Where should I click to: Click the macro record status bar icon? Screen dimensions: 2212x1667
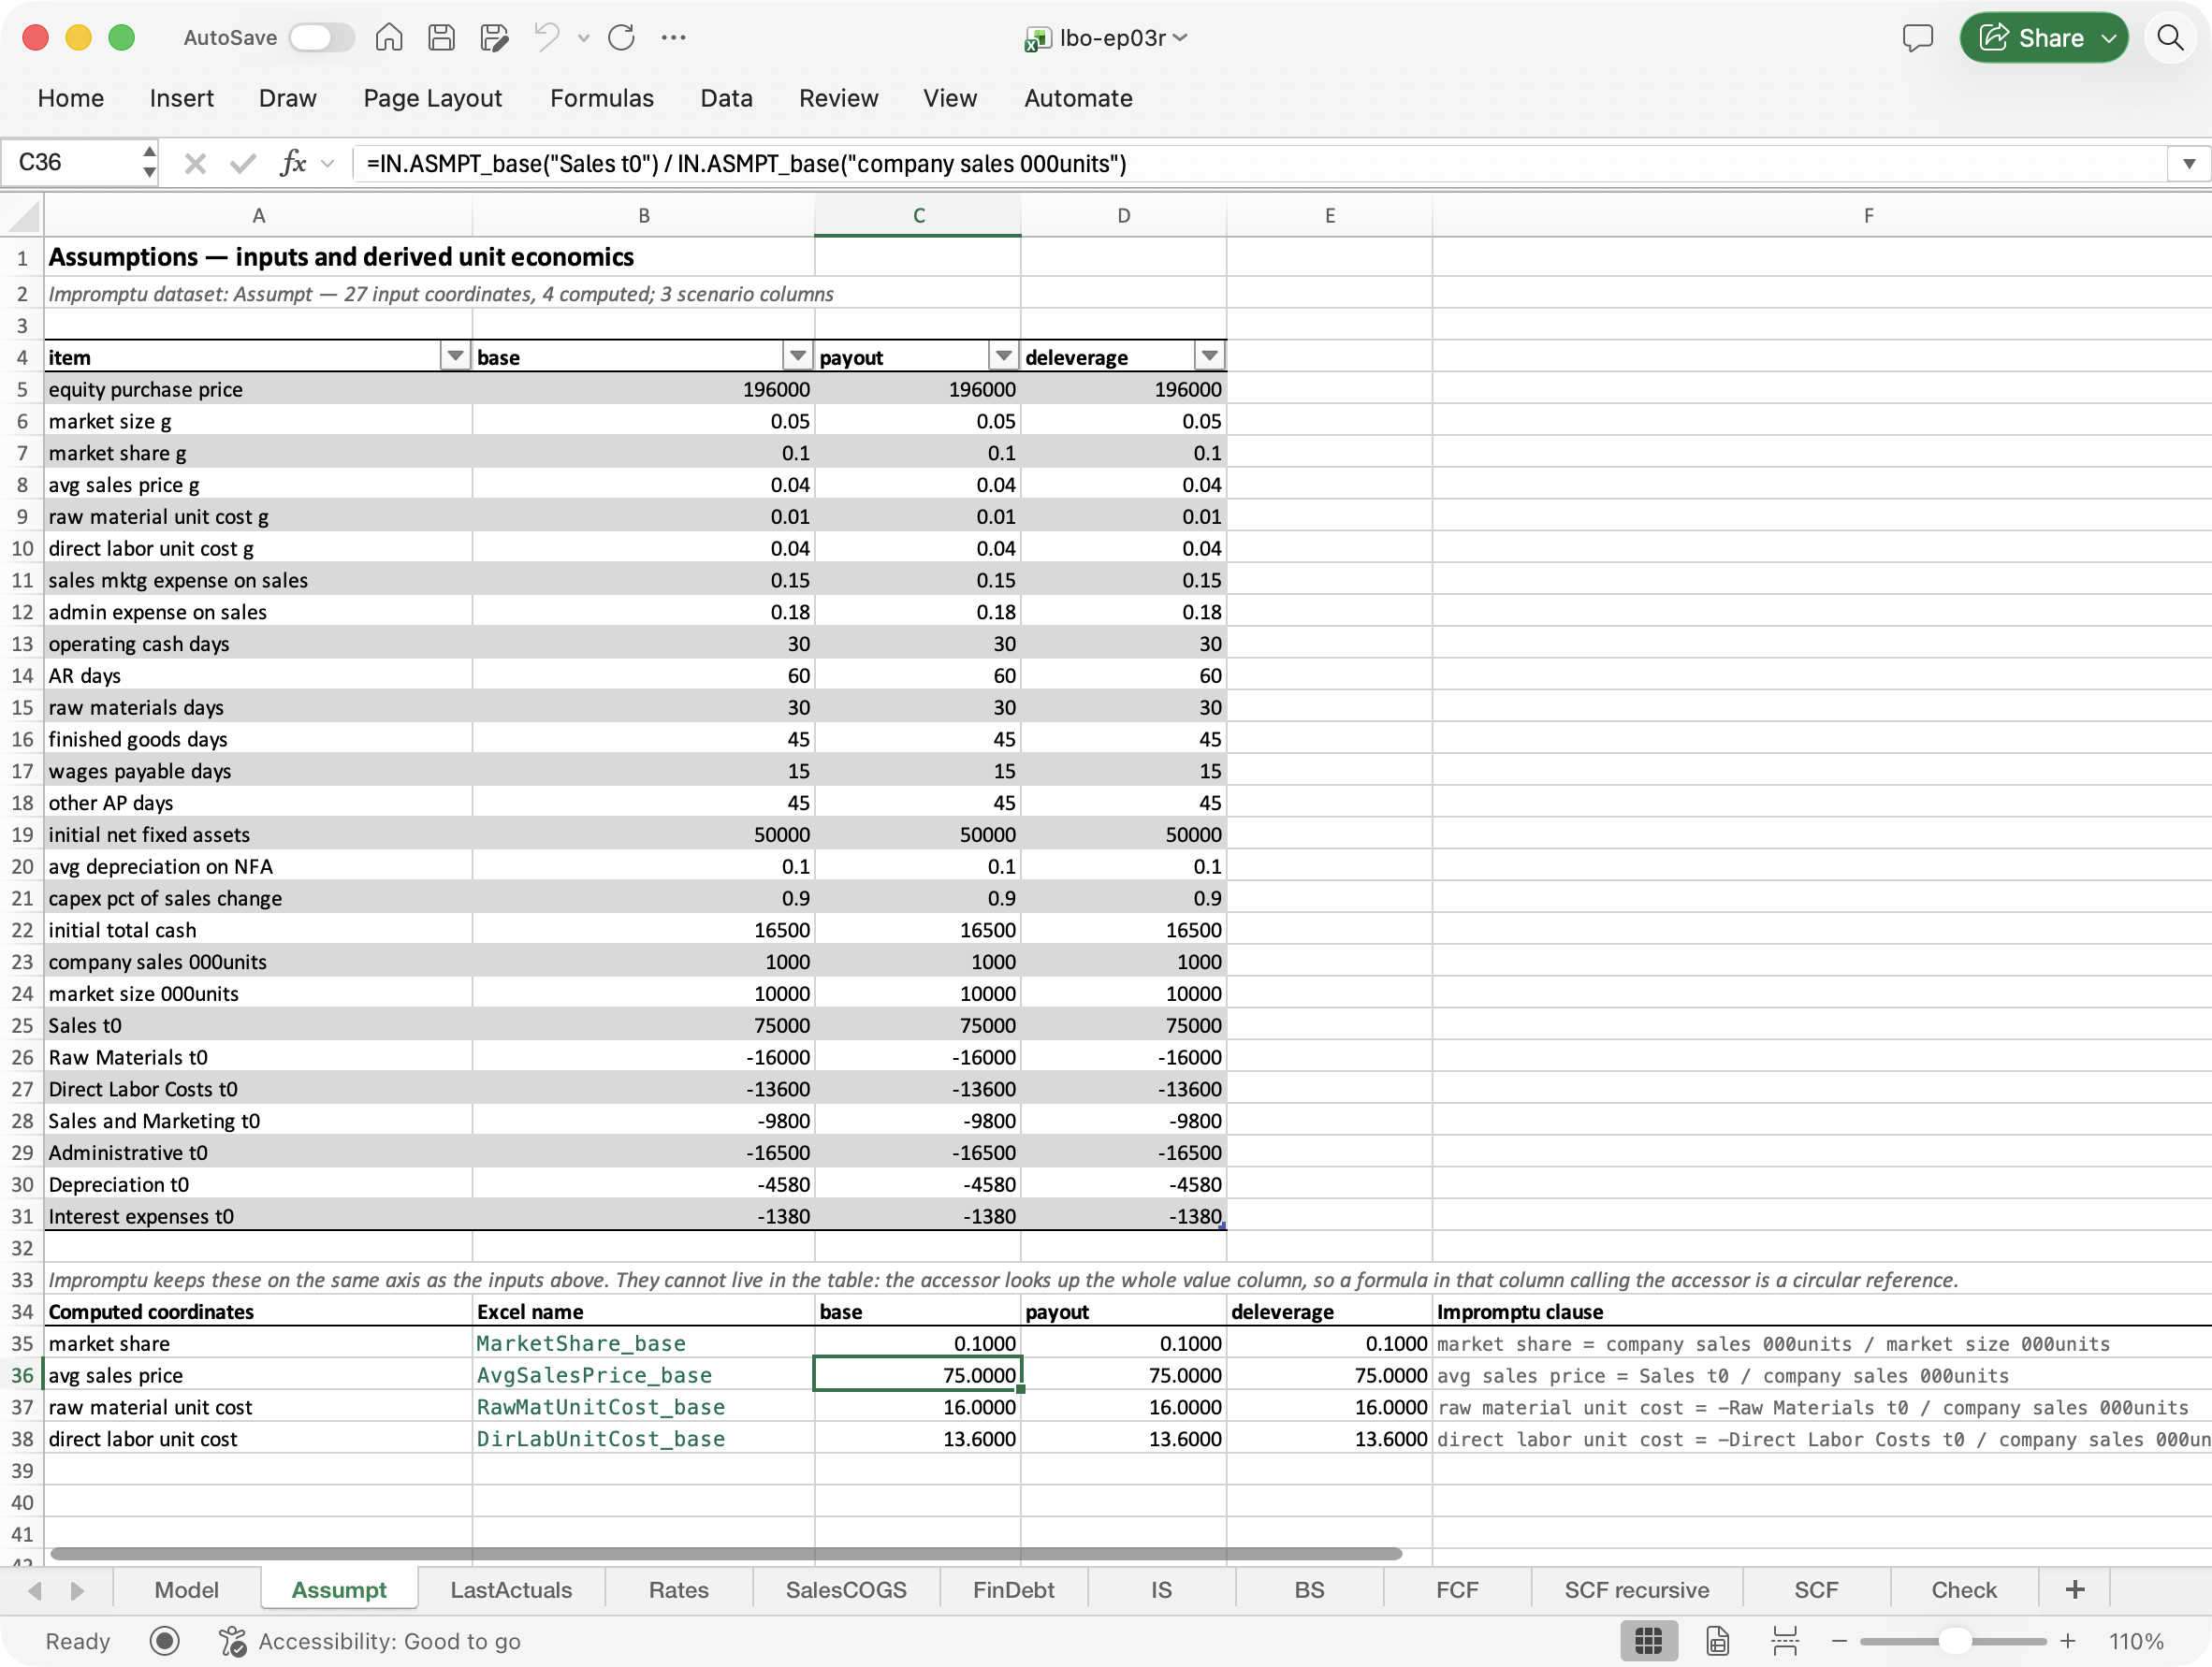(164, 1641)
